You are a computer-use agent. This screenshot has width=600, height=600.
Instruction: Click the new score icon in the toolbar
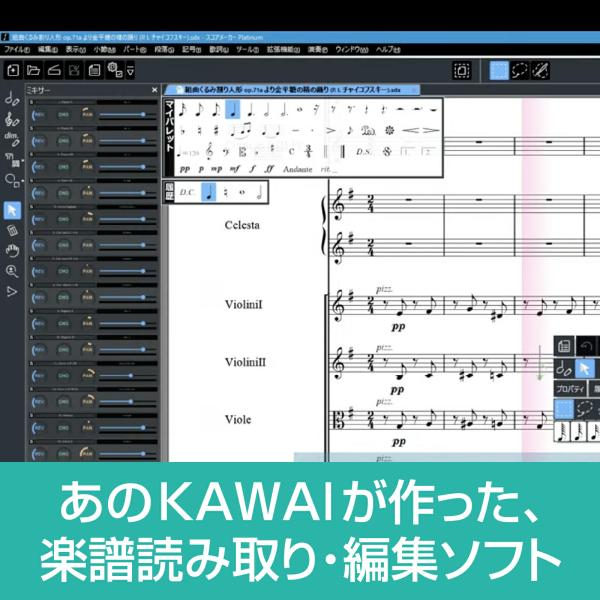point(13,70)
